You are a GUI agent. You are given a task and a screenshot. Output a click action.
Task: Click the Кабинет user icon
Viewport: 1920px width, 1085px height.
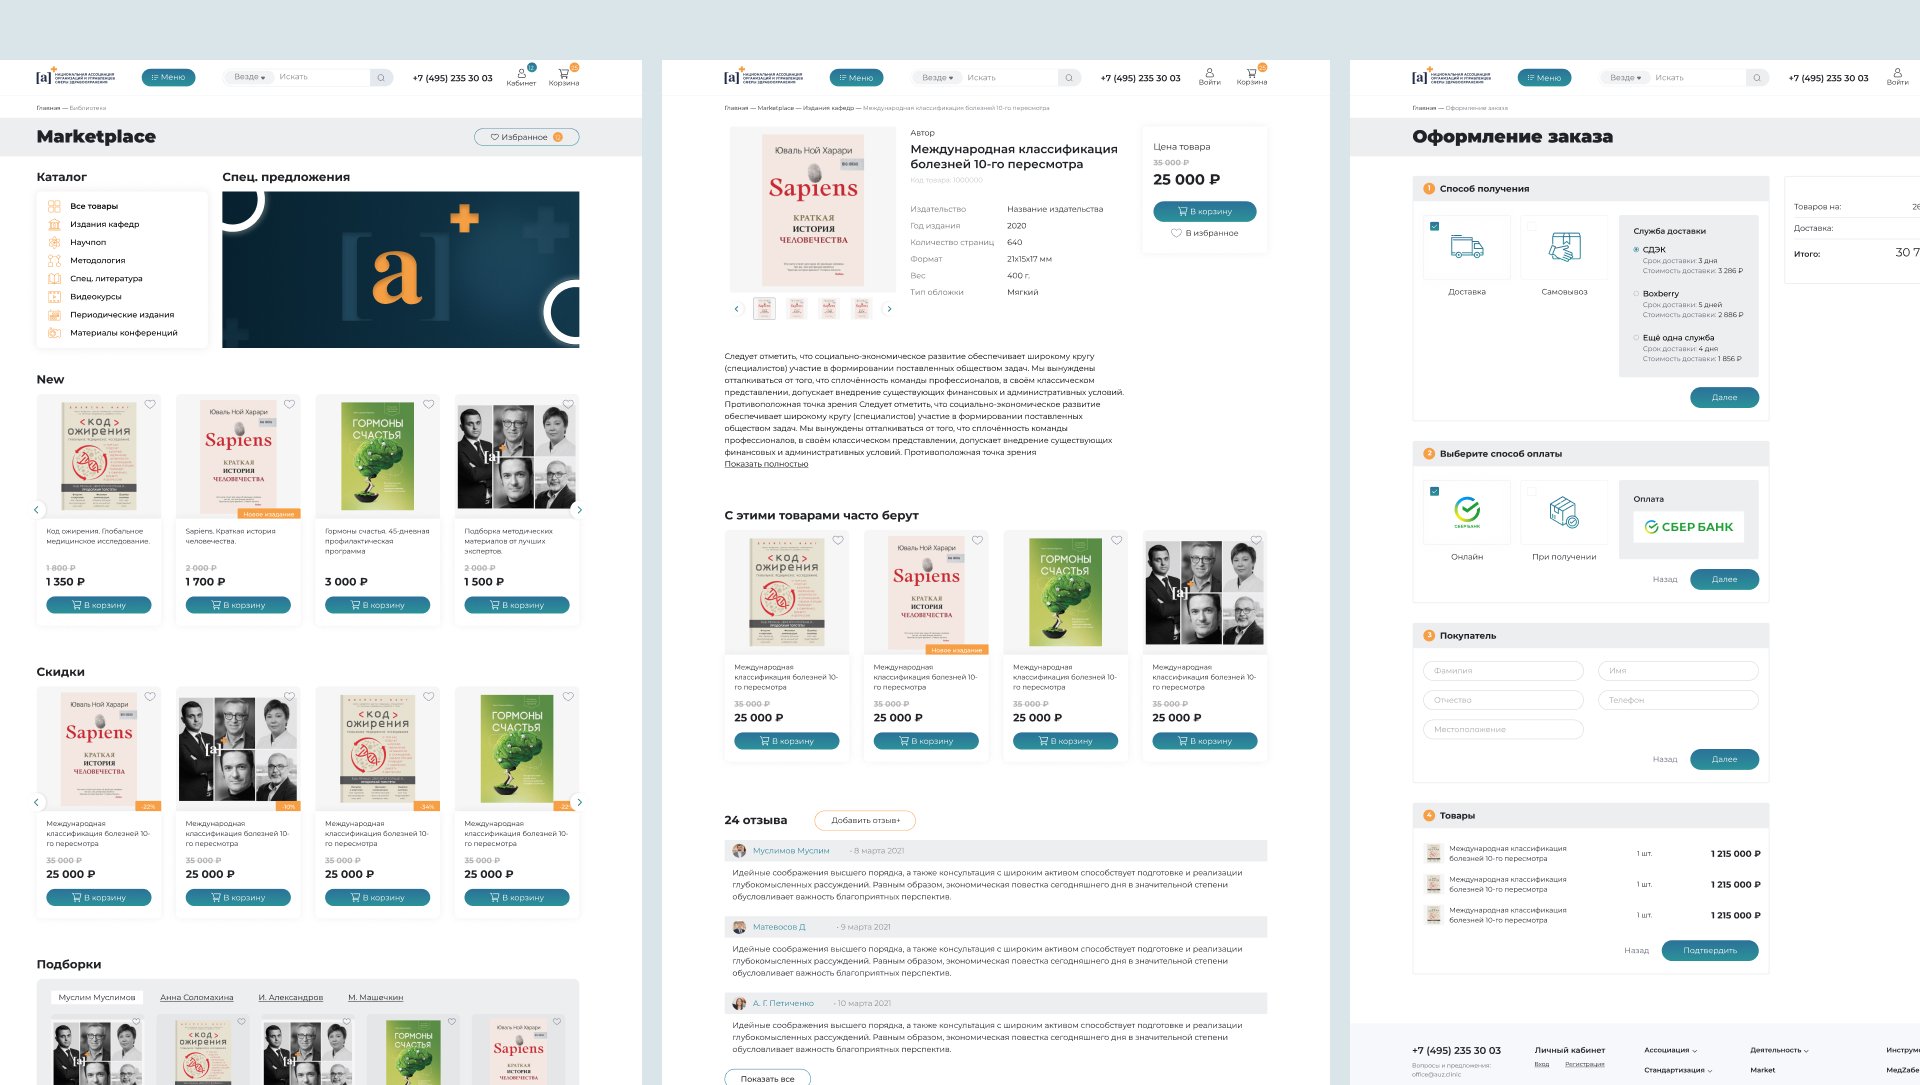tap(521, 74)
